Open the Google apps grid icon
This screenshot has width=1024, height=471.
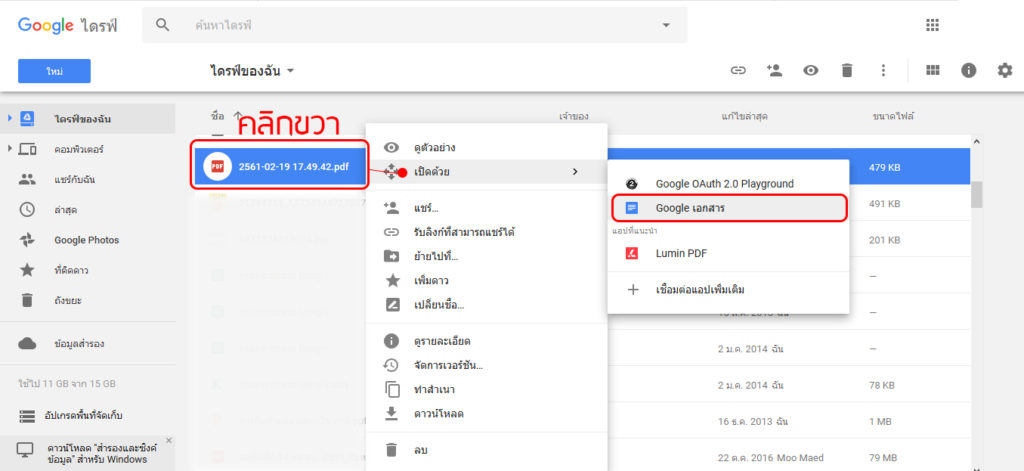(x=933, y=25)
